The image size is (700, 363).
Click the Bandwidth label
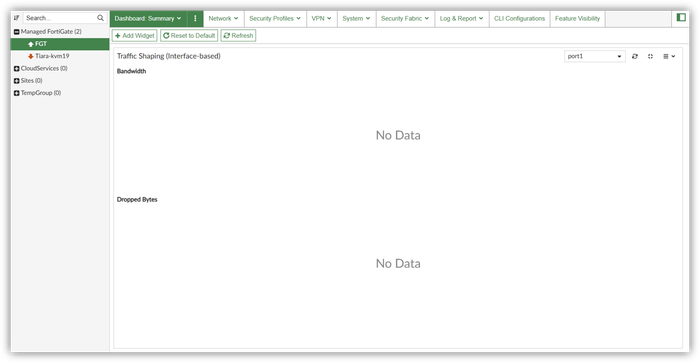click(x=131, y=71)
